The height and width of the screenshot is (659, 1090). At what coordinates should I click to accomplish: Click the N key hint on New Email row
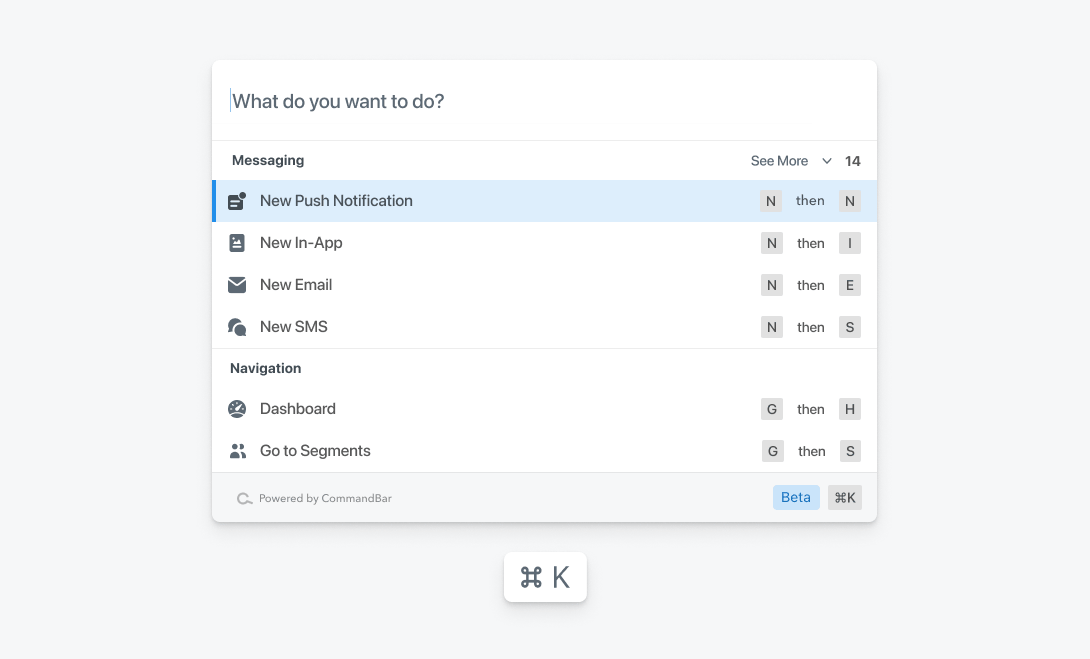pos(772,285)
